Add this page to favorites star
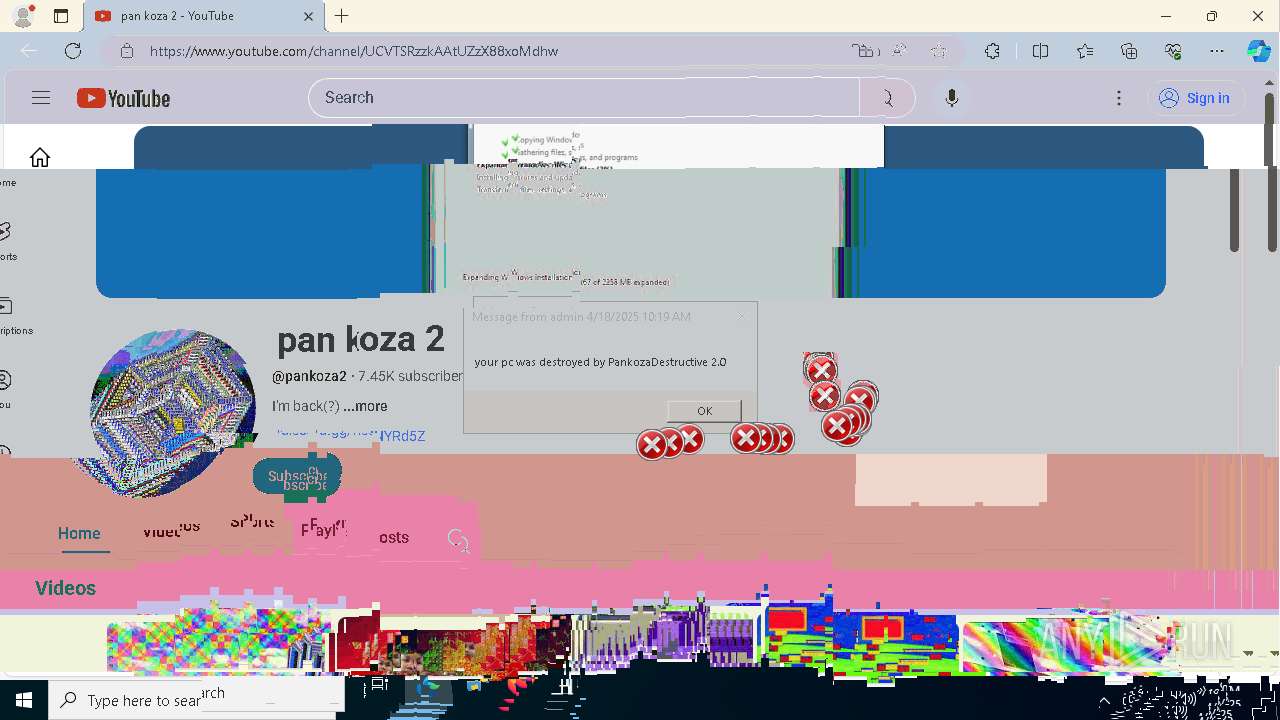 [x=938, y=51]
